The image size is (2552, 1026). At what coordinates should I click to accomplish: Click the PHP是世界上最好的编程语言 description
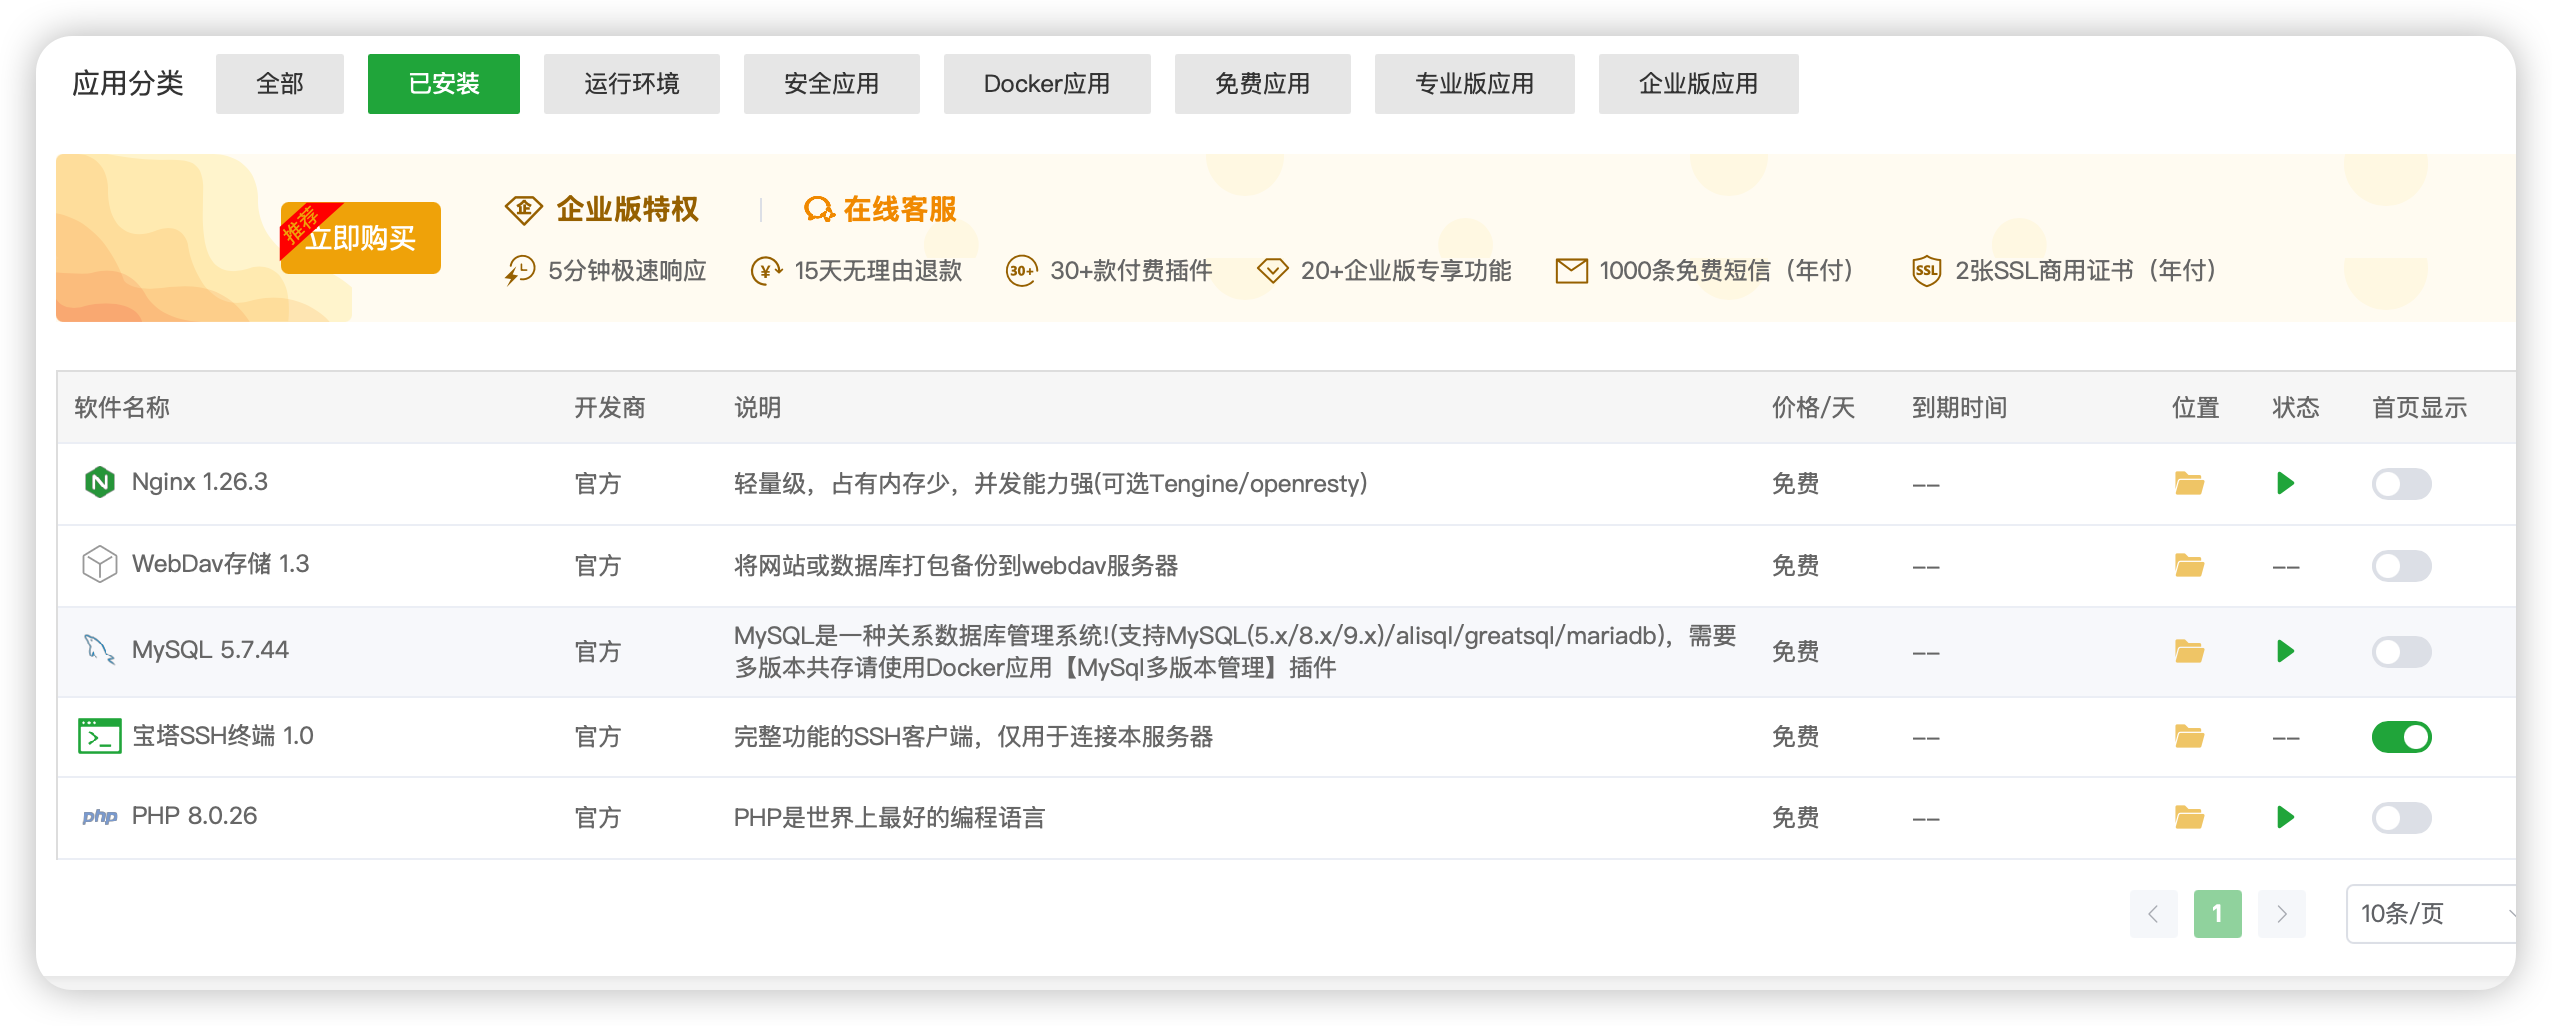click(x=889, y=818)
